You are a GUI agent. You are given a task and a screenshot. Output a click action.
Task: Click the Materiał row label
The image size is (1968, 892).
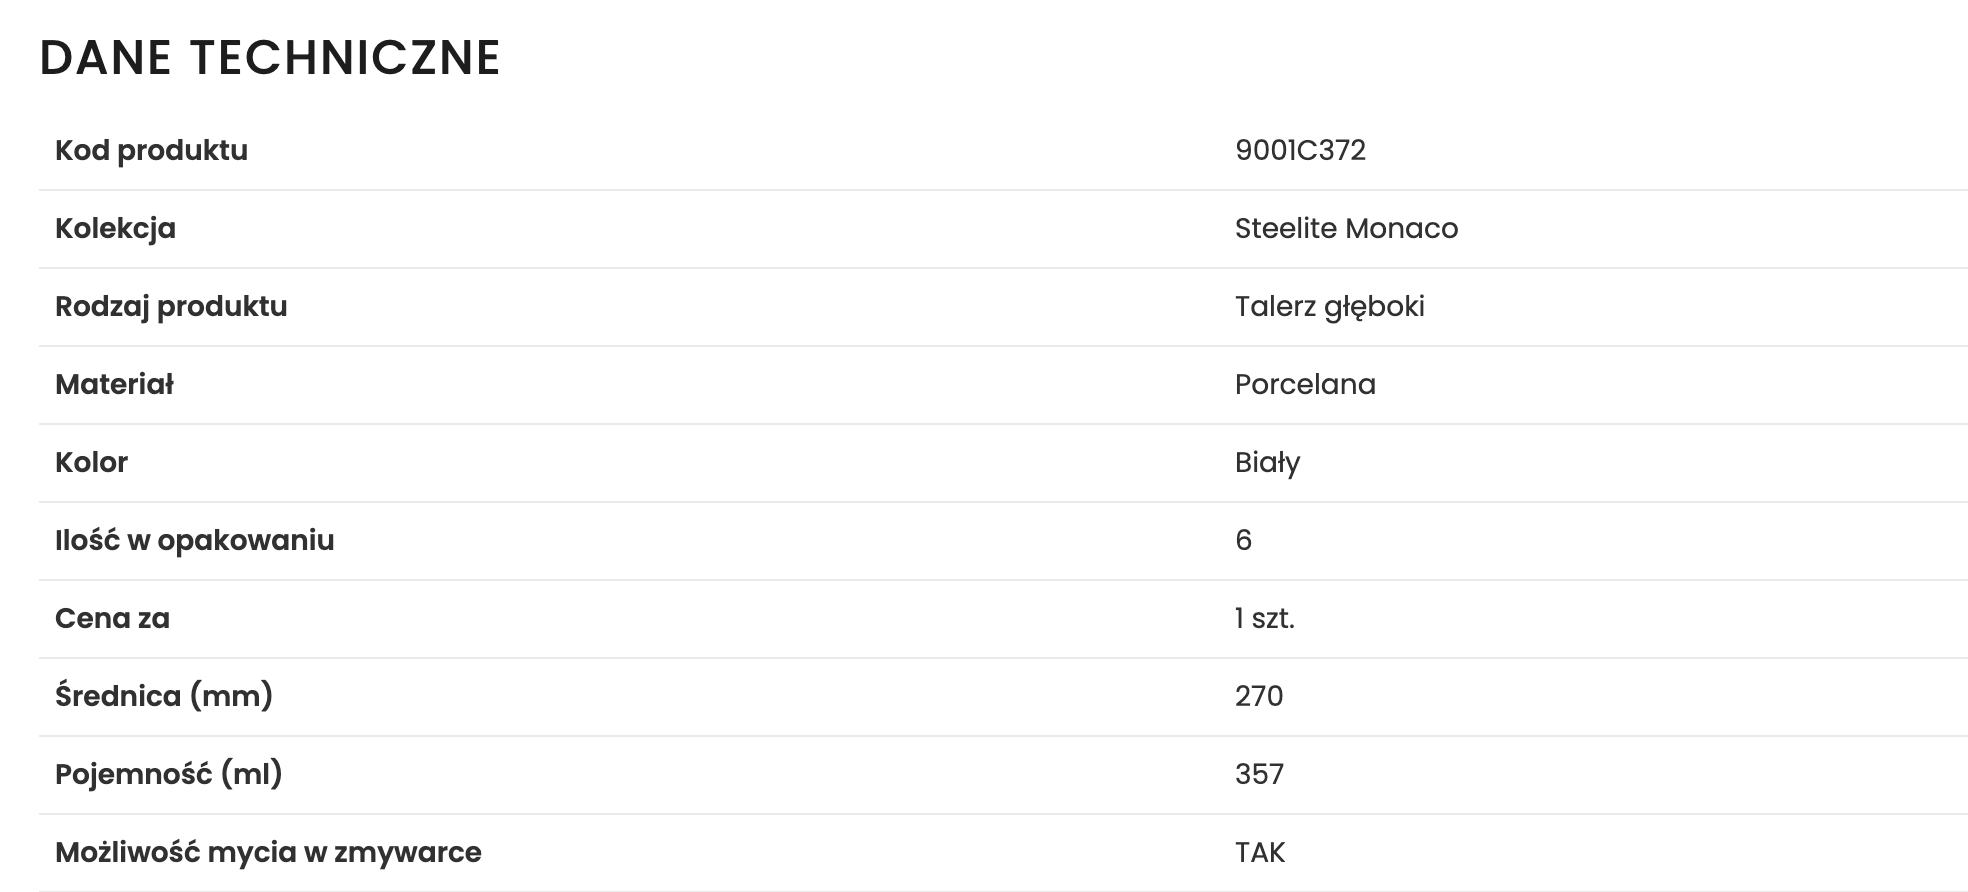(x=114, y=384)
